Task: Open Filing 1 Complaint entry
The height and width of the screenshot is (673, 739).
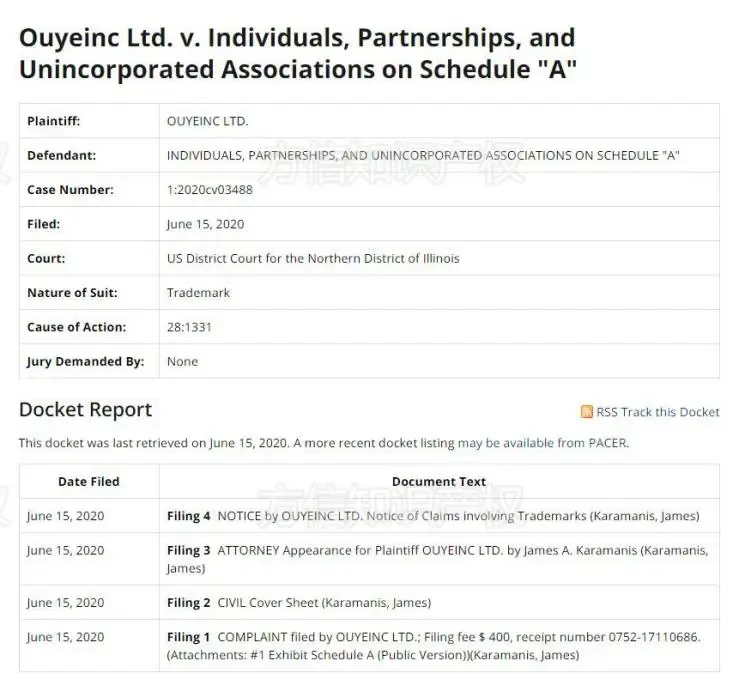Action: point(434,646)
